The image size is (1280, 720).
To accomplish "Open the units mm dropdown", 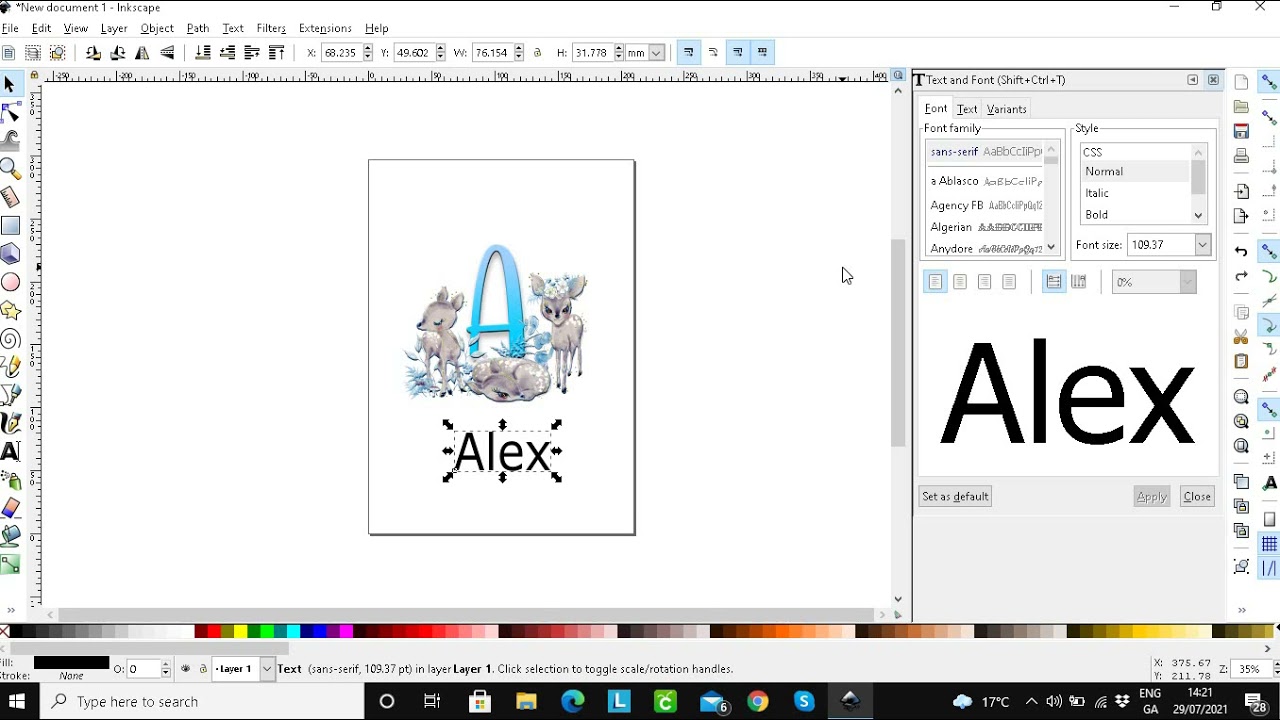I will pos(657,53).
